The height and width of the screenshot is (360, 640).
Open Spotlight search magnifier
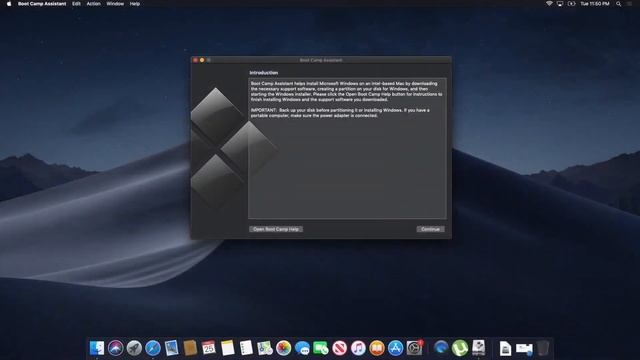pos(619,4)
